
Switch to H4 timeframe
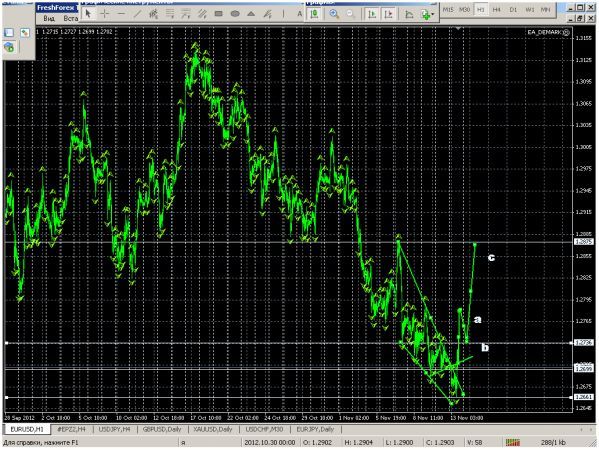point(497,10)
